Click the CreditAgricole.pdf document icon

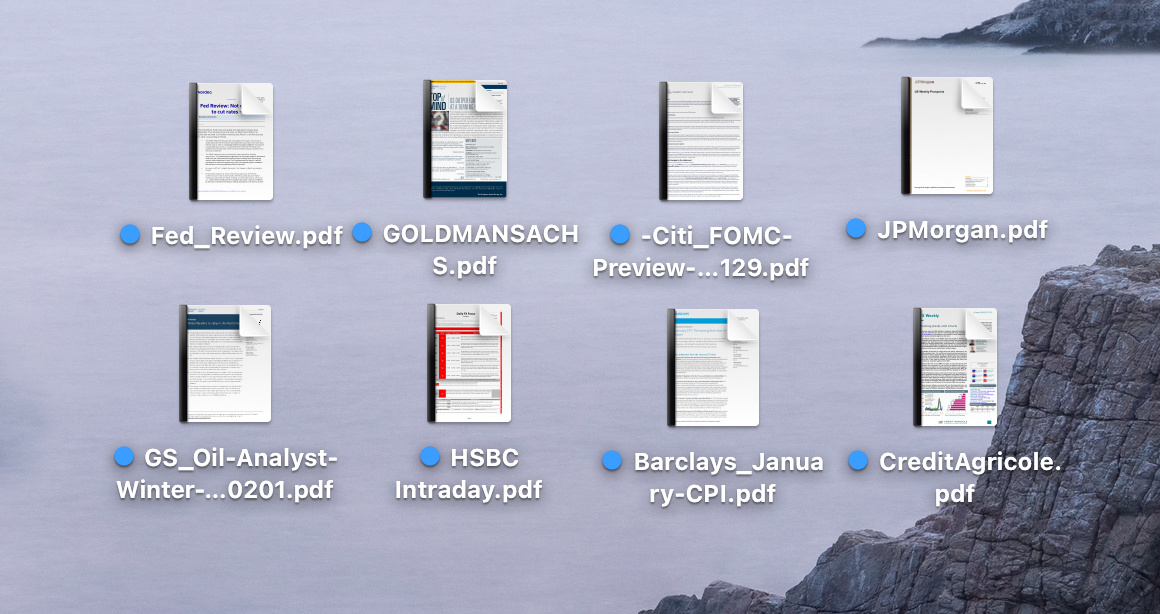click(955, 367)
